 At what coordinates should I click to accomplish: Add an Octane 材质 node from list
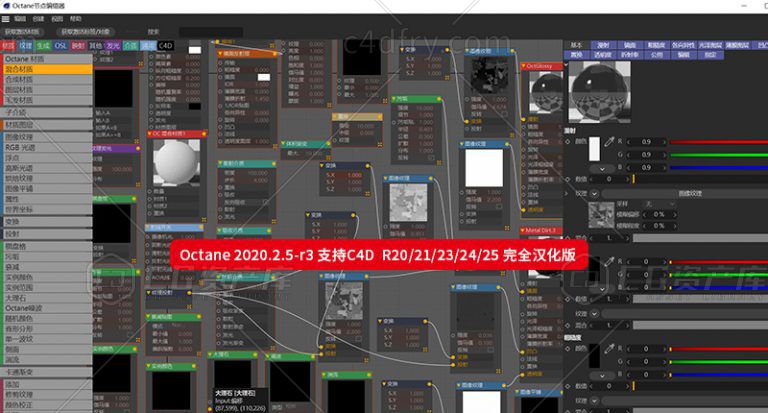point(47,59)
